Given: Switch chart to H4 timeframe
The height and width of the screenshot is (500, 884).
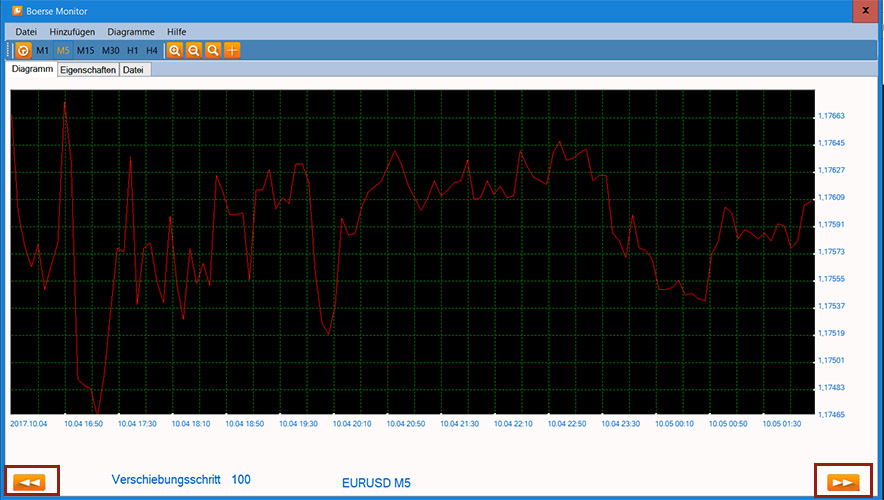Looking at the screenshot, I should 152,50.
